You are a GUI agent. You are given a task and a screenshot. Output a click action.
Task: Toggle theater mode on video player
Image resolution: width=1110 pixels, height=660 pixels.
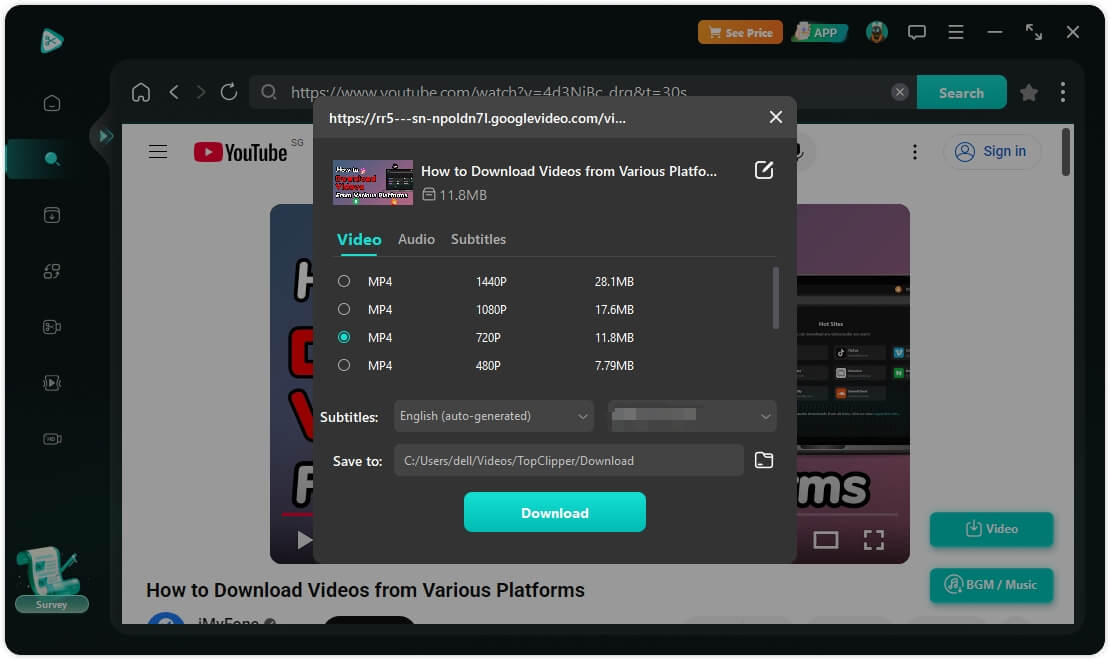(x=825, y=540)
